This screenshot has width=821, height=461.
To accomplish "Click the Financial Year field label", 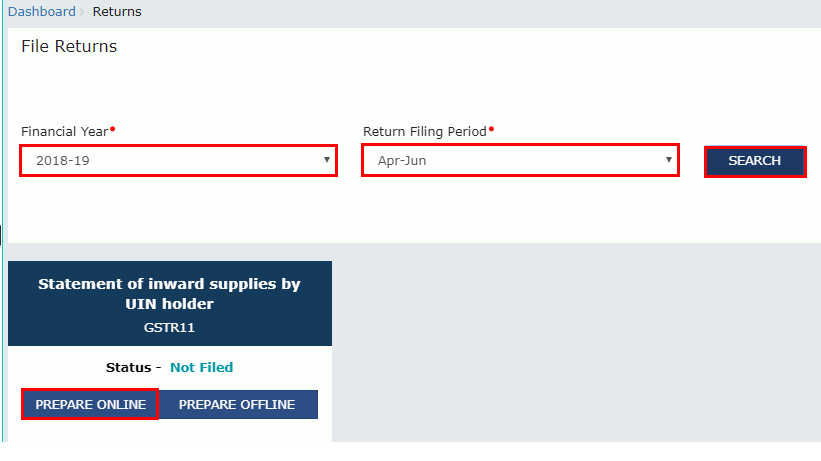I will click(64, 131).
